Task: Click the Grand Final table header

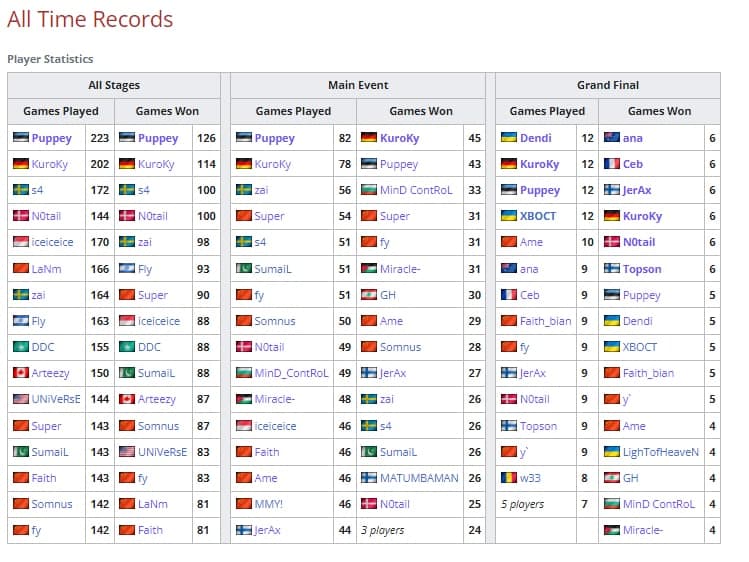Action: 607,85
